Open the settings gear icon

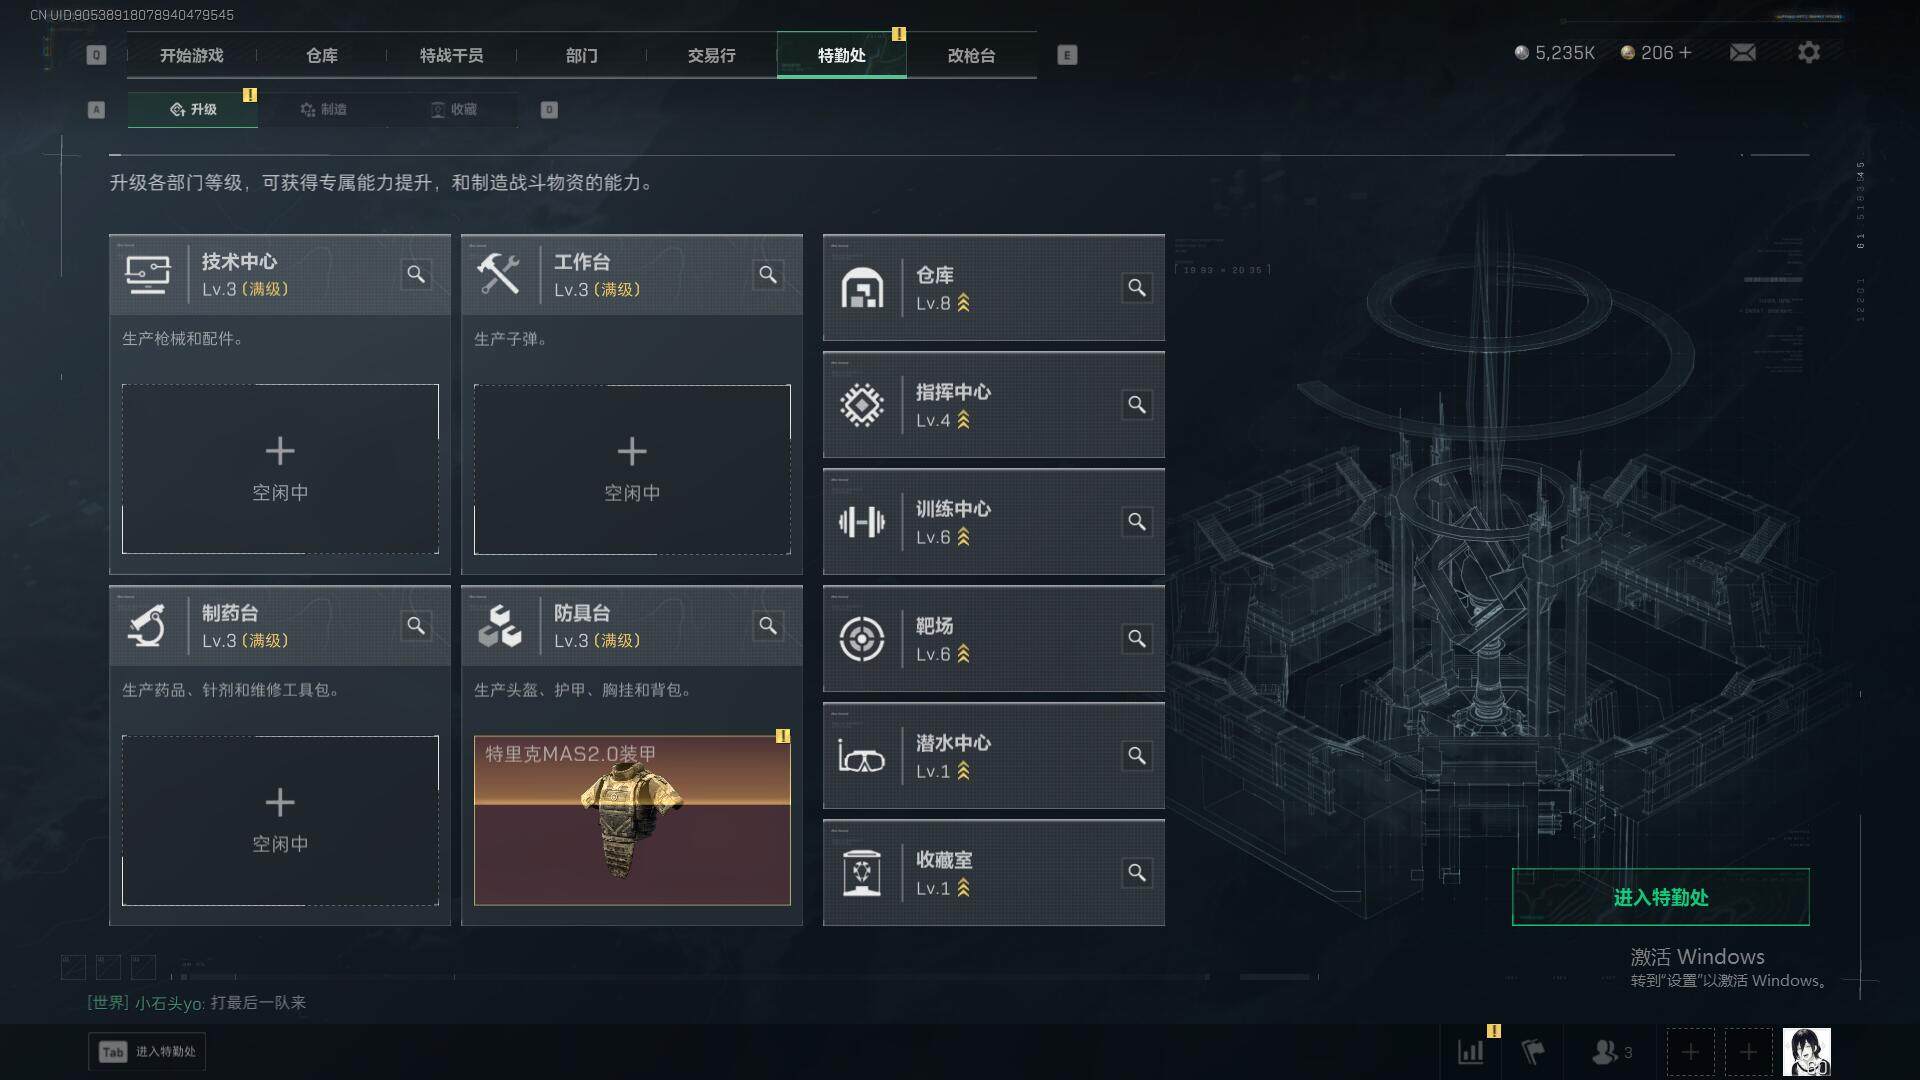coord(1808,52)
